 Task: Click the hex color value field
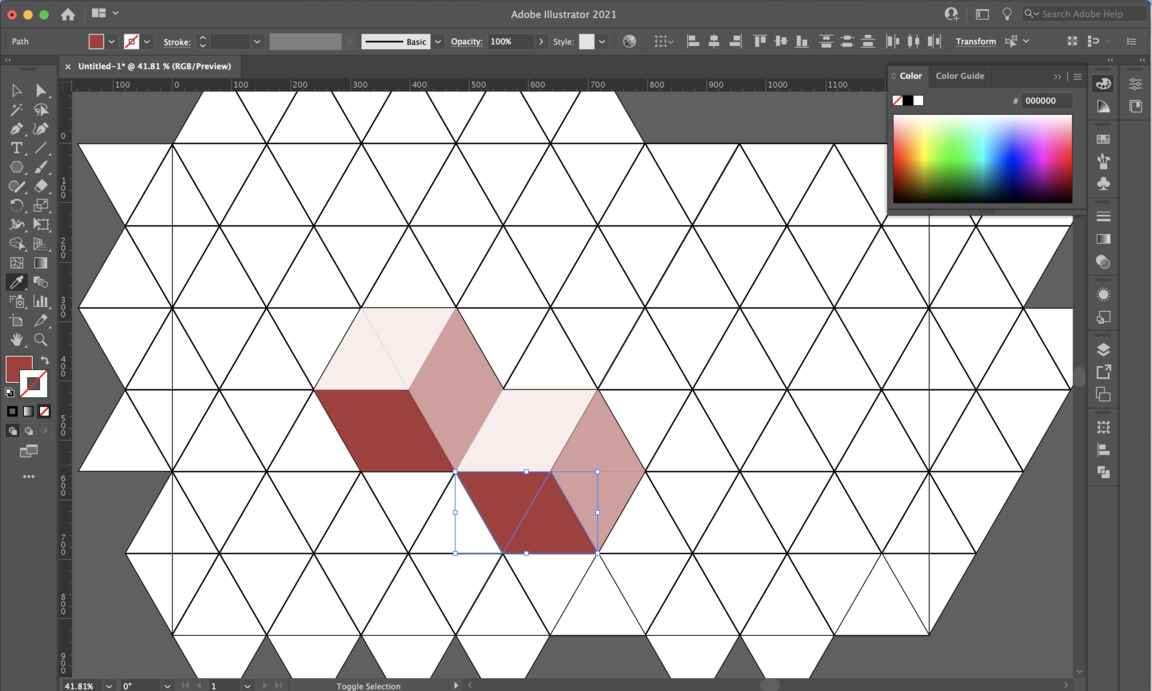[1047, 101]
